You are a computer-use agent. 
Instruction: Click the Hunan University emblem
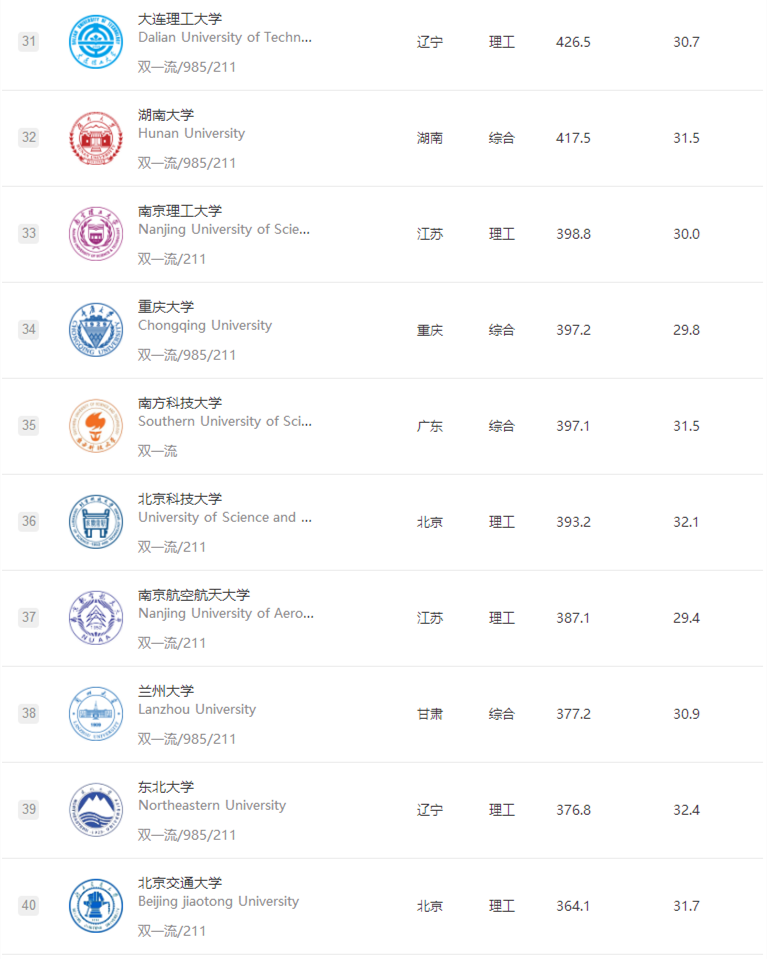pos(95,138)
